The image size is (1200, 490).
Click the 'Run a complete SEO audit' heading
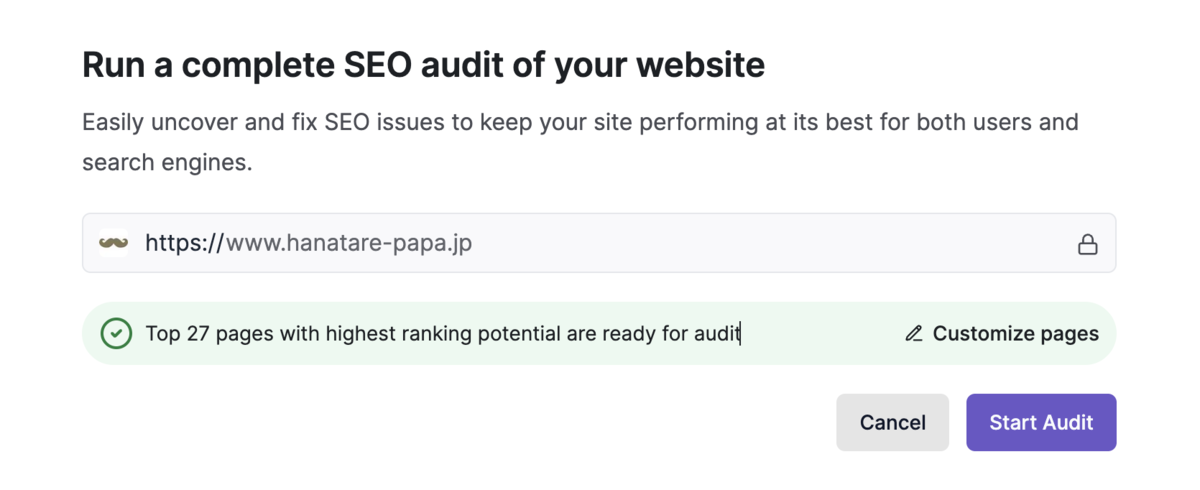(423, 66)
